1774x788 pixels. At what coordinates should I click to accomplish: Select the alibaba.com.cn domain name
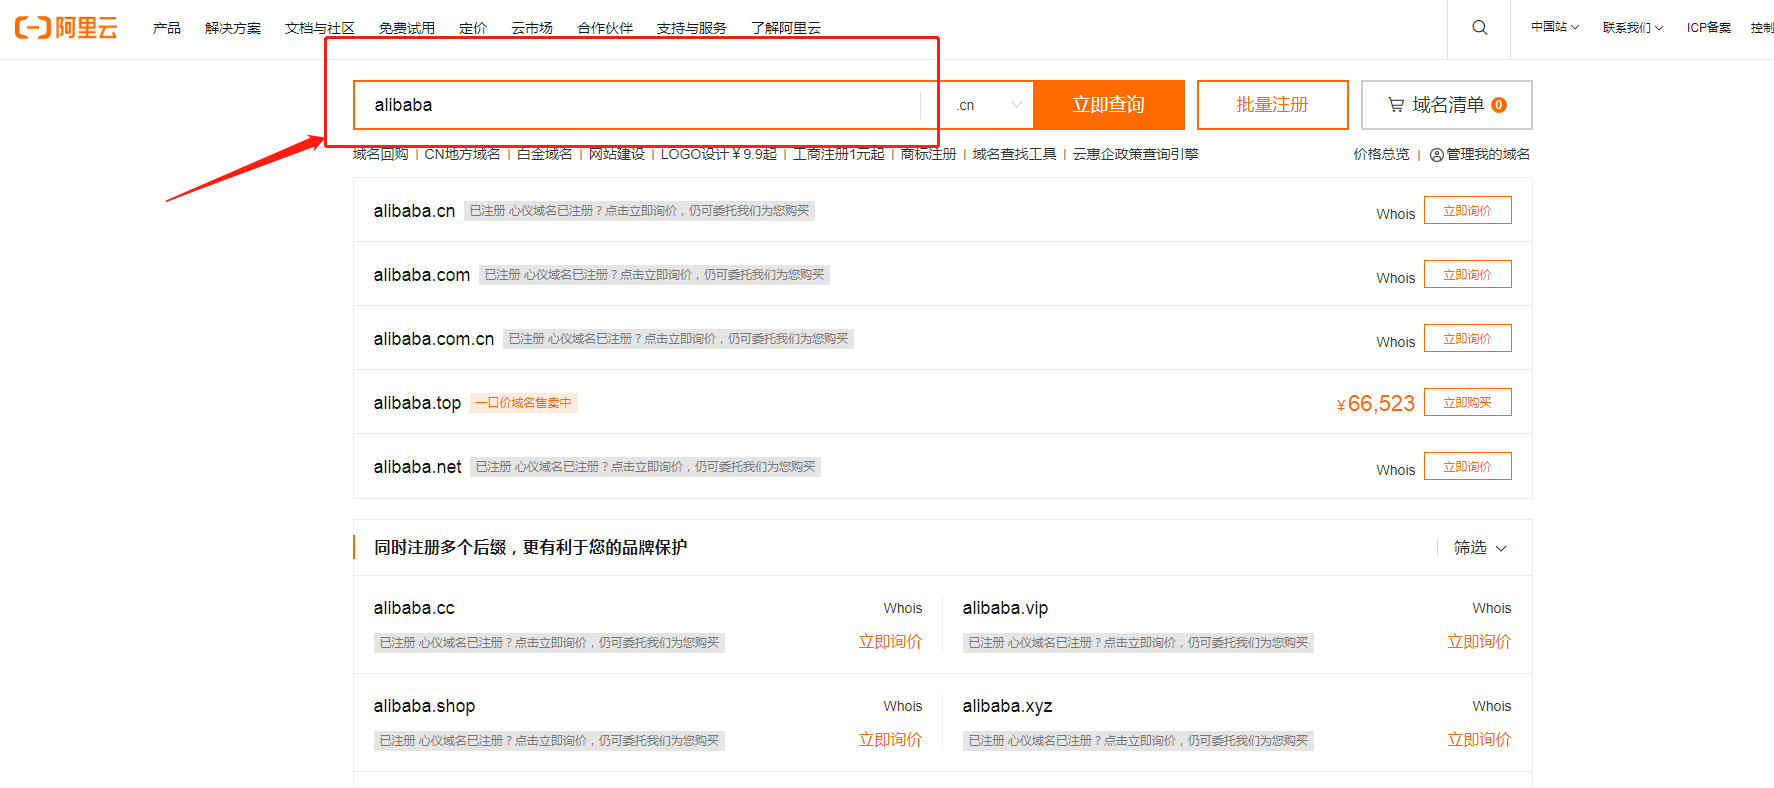pos(434,339)
